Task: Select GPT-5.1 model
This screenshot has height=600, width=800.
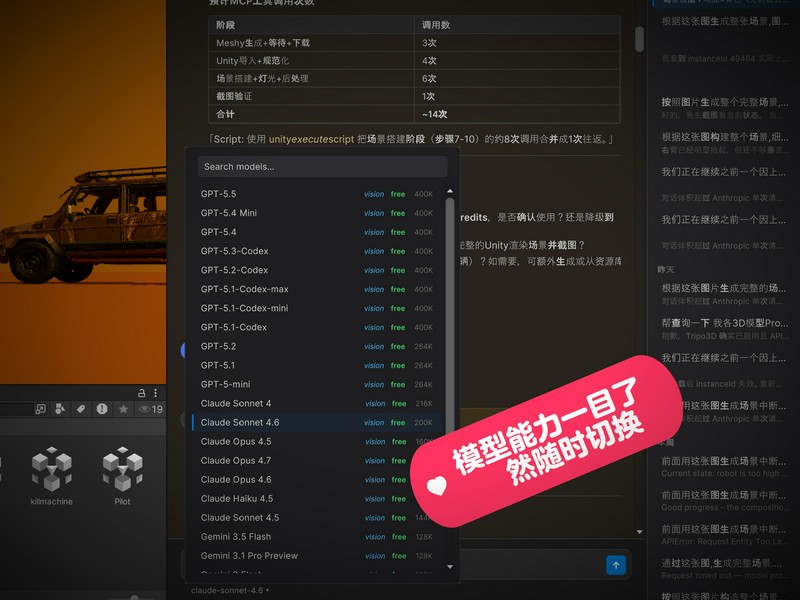Action: 316,365
